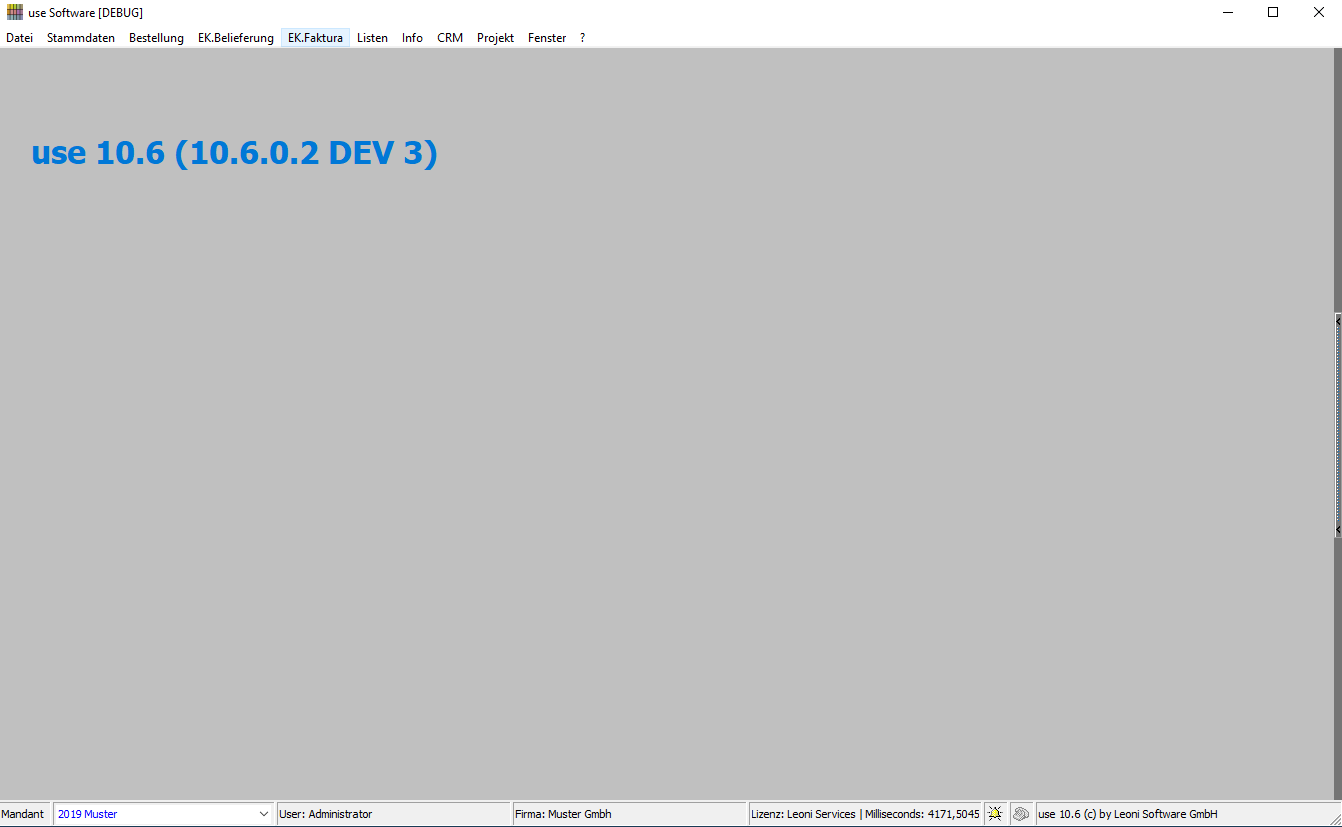
Task: Open the Datei menu
Action: 19,38
